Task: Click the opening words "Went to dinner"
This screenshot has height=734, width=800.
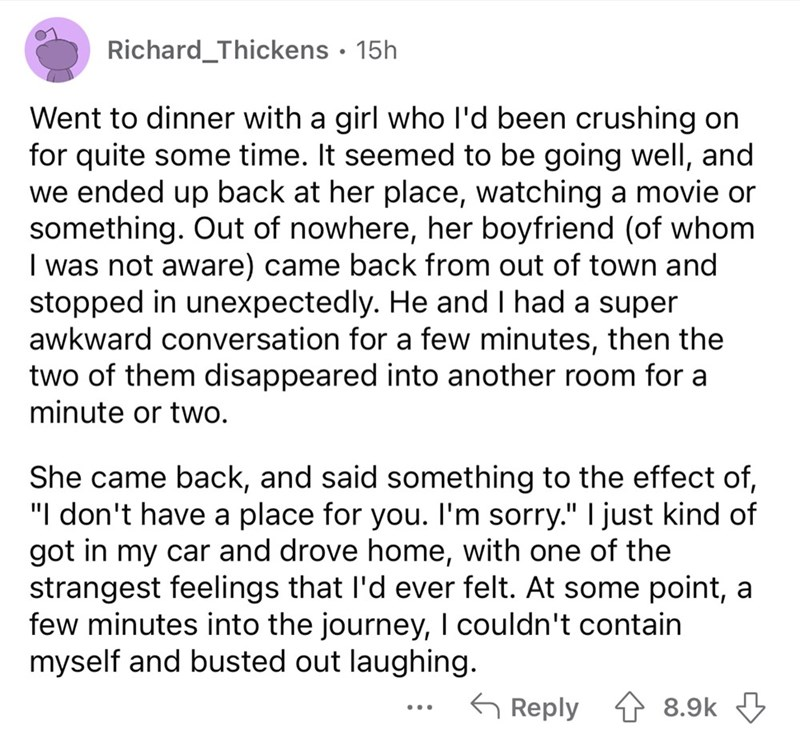Action: 115,119
